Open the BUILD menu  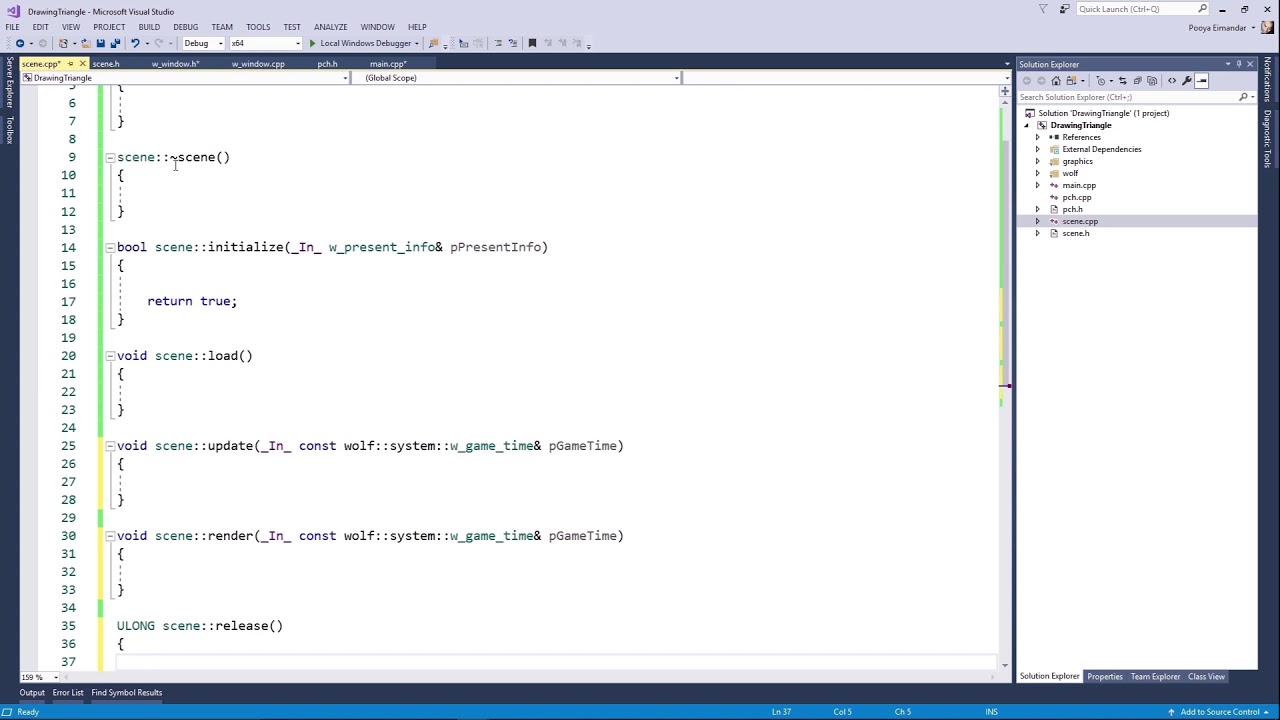[x=149, y=27]
